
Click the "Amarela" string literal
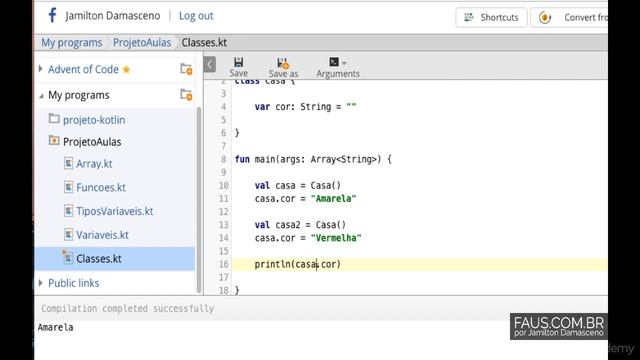coord(333,199)
